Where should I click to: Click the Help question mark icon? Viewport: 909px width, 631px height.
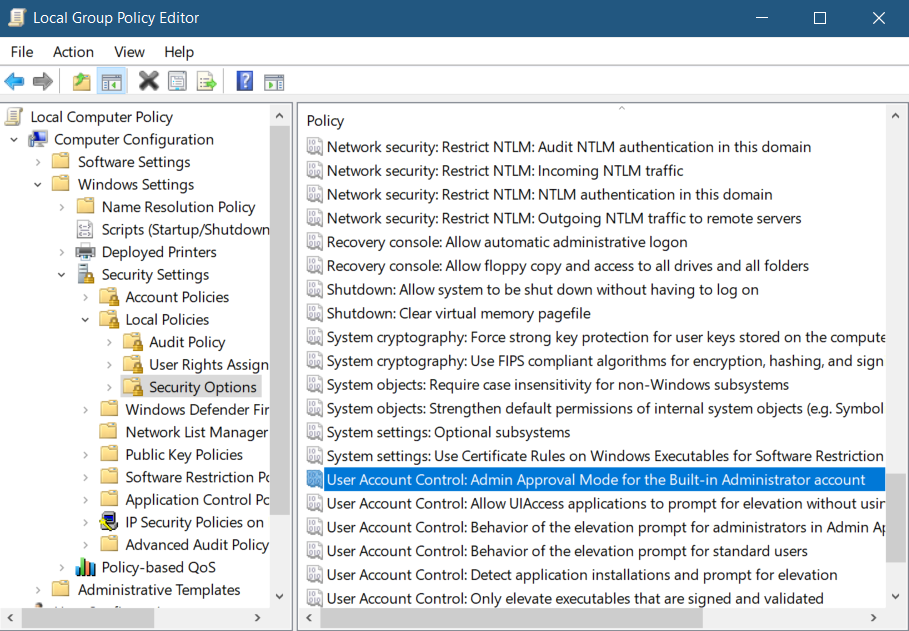coord(243,81)
